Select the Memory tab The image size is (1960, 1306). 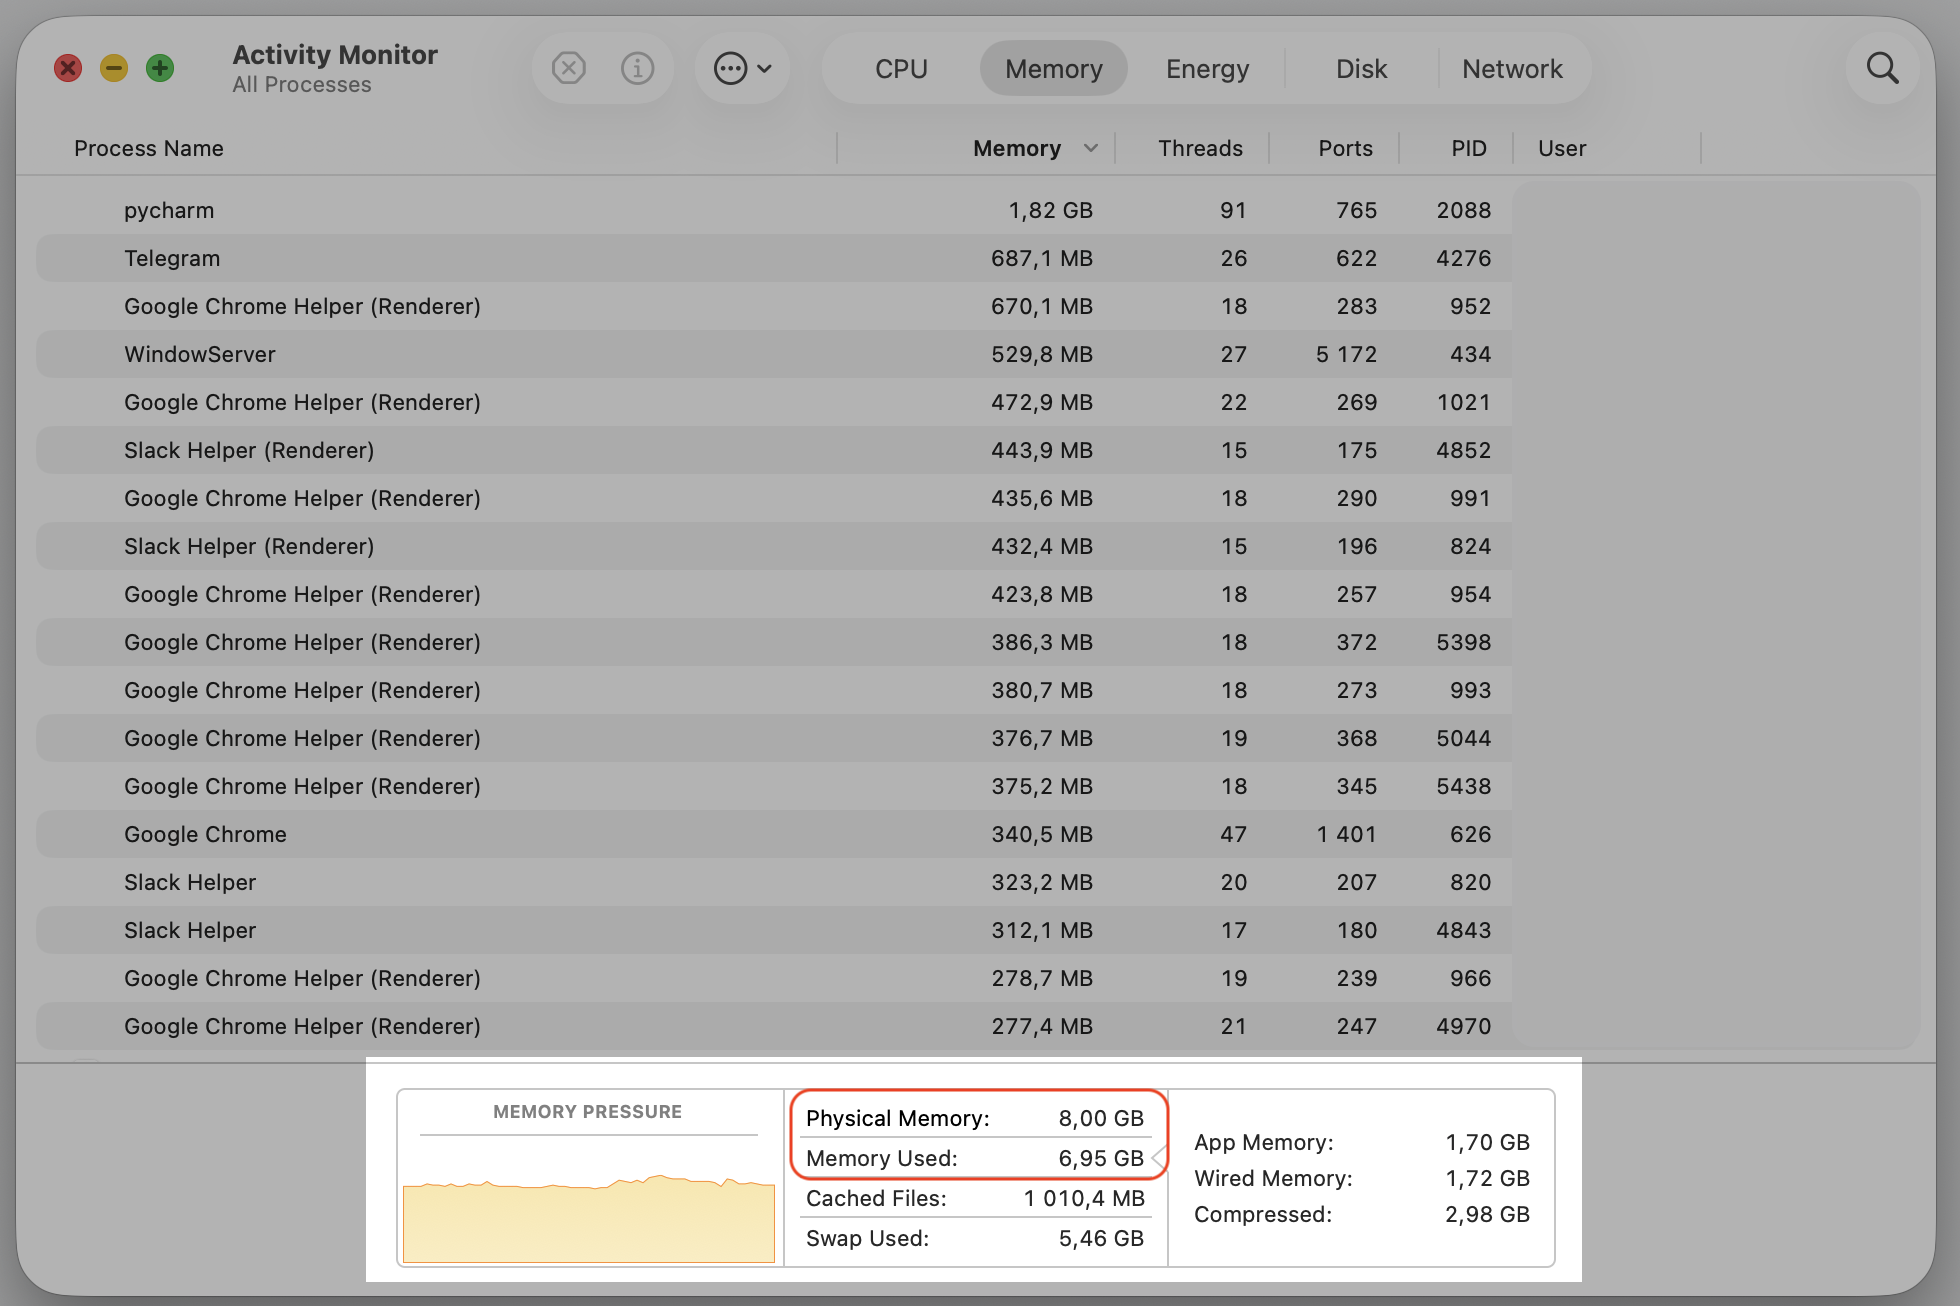(1054, 68)
